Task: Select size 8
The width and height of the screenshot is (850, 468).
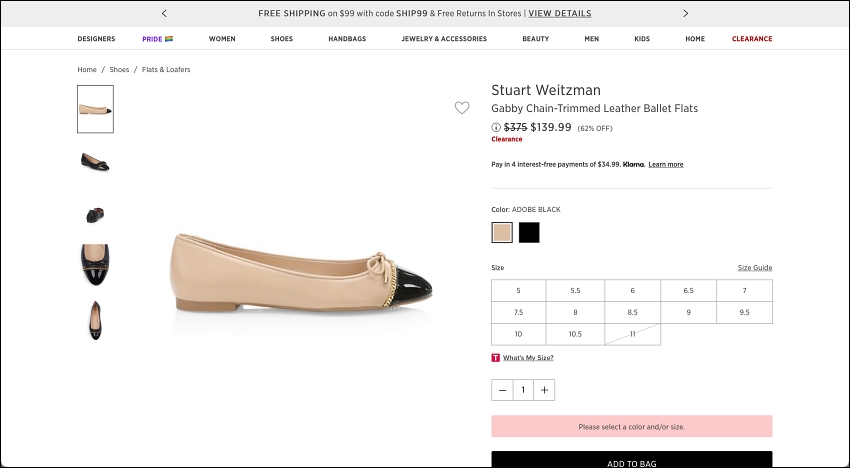Action: click(575, 312)
